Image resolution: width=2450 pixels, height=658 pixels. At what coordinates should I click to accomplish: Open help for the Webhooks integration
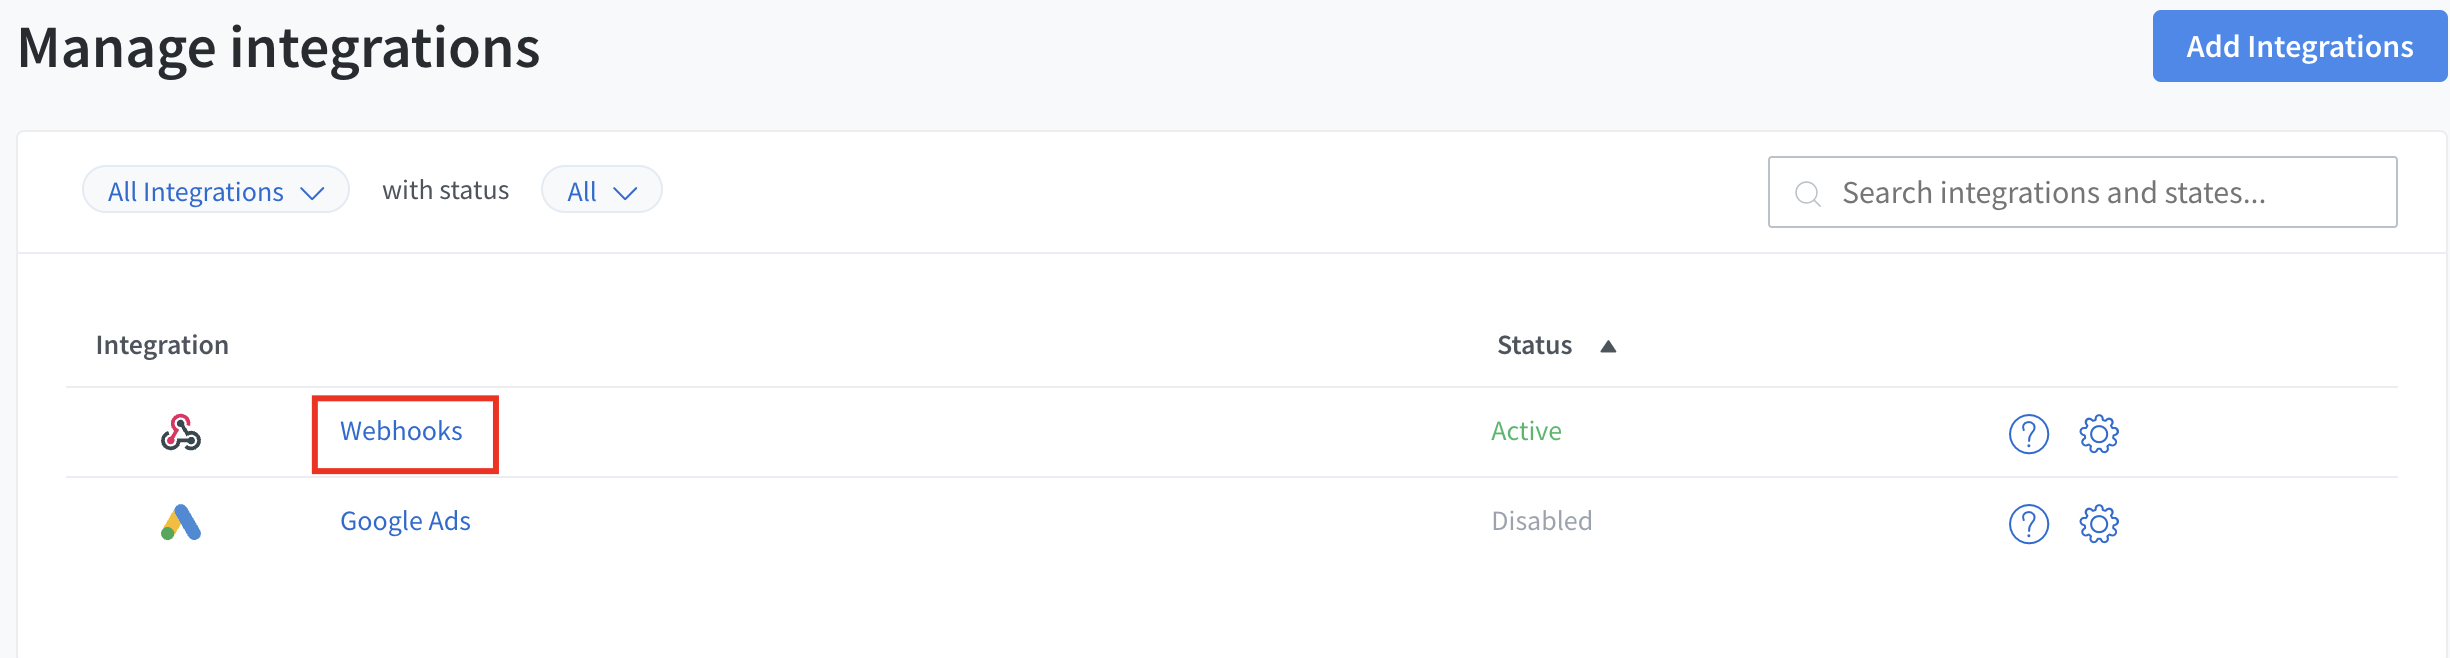tap(2028, 434)
